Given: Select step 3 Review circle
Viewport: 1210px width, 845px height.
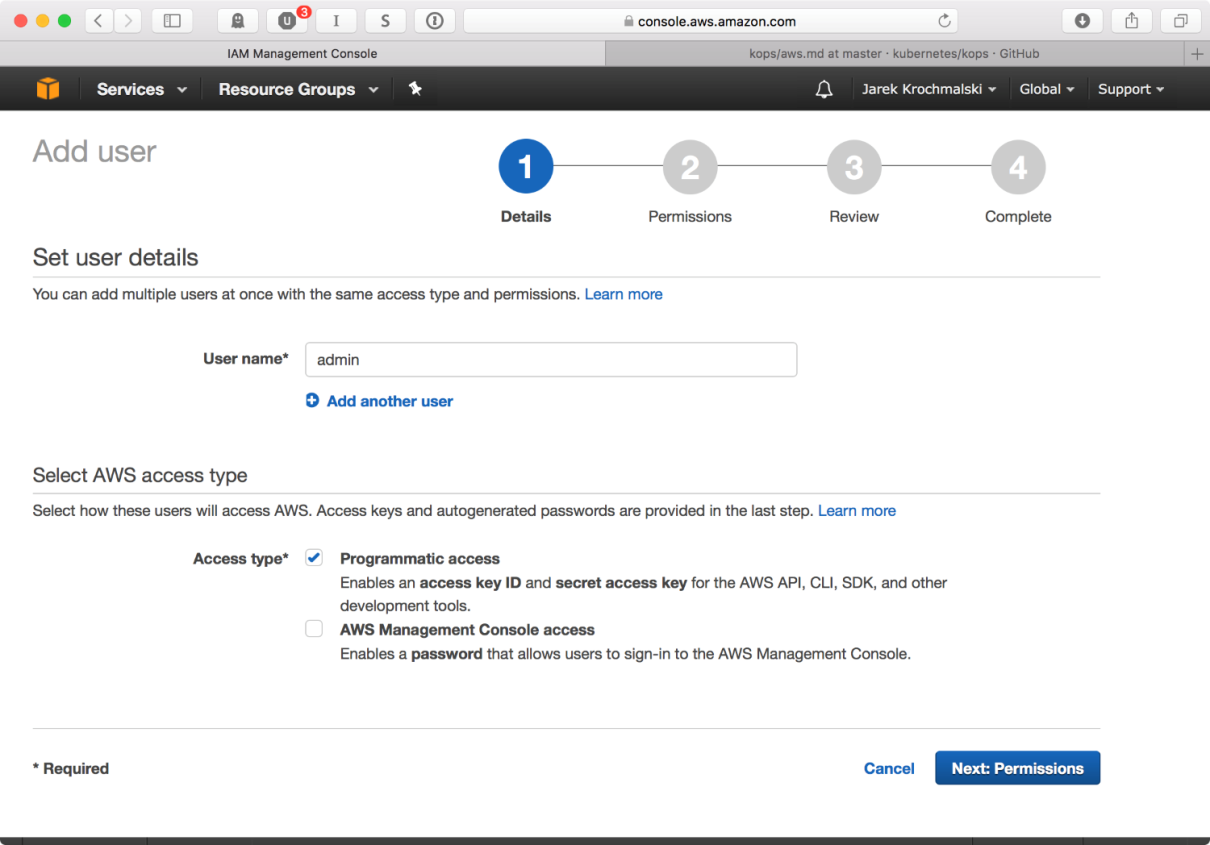Looking at the screenshot, I should tap(854, 166).
